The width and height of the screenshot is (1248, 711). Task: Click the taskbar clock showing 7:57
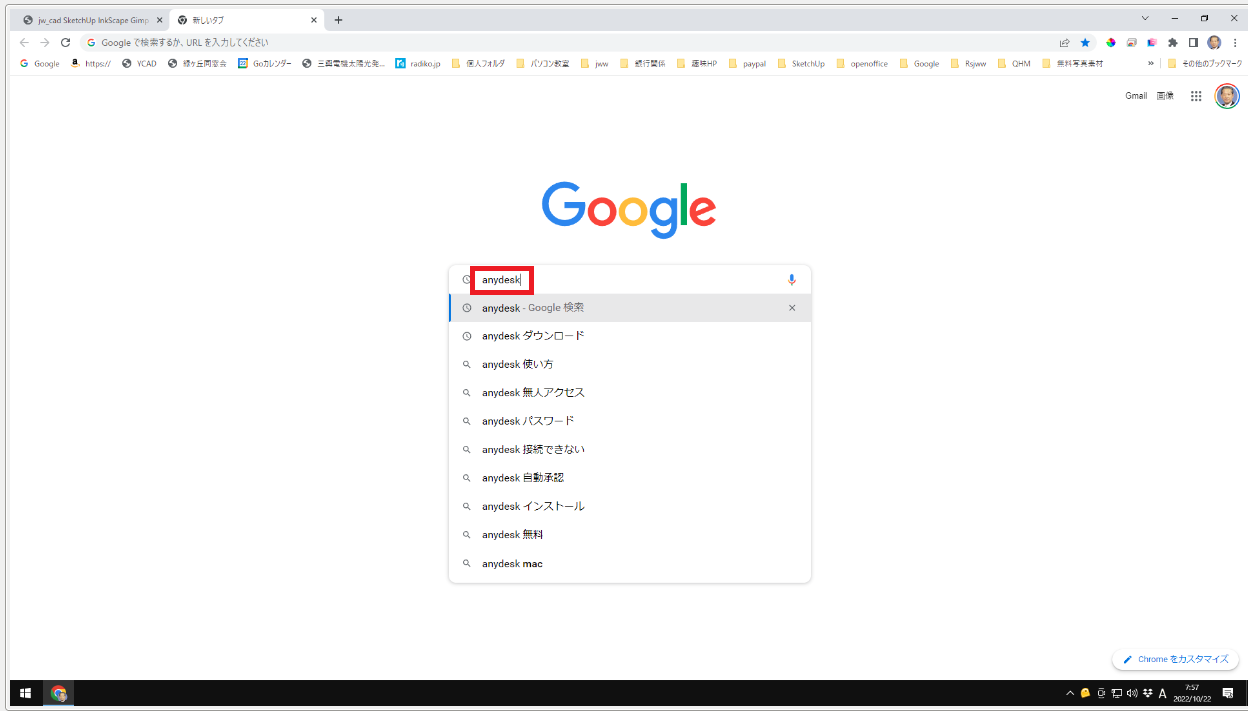pos(1192,693)
